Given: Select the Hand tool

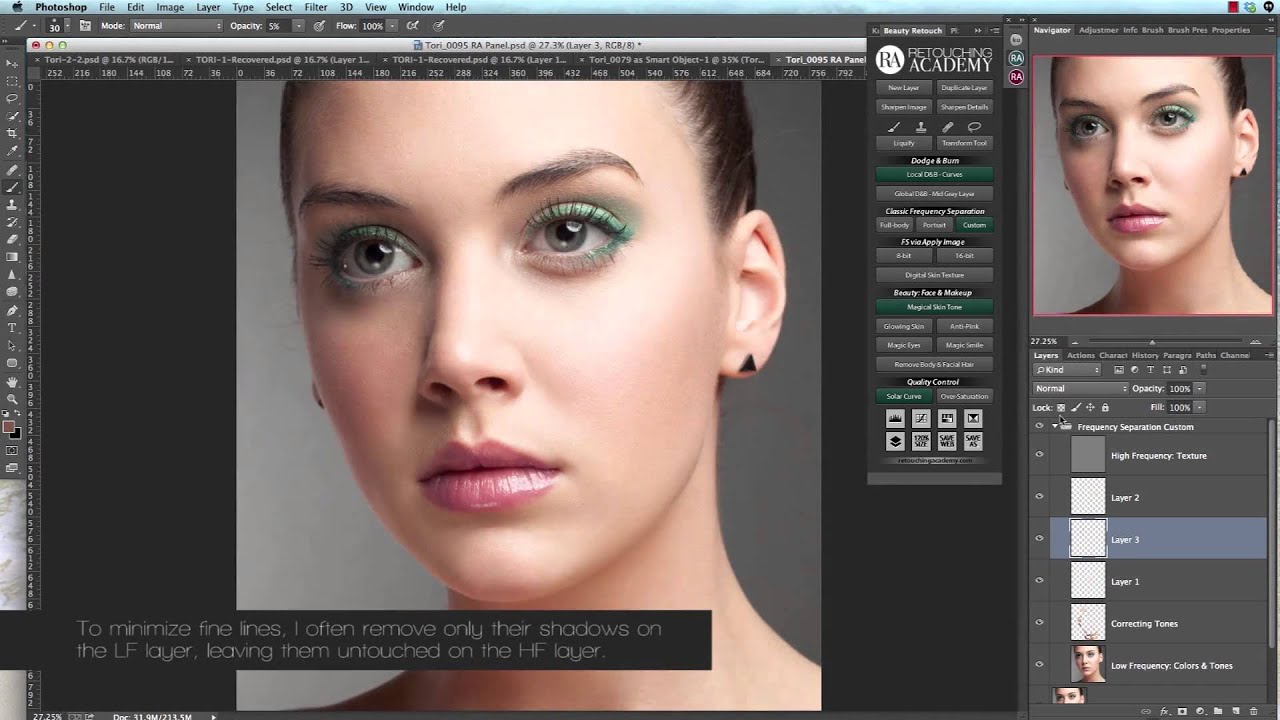Looking at the screenshot, I should click(13, 381).
